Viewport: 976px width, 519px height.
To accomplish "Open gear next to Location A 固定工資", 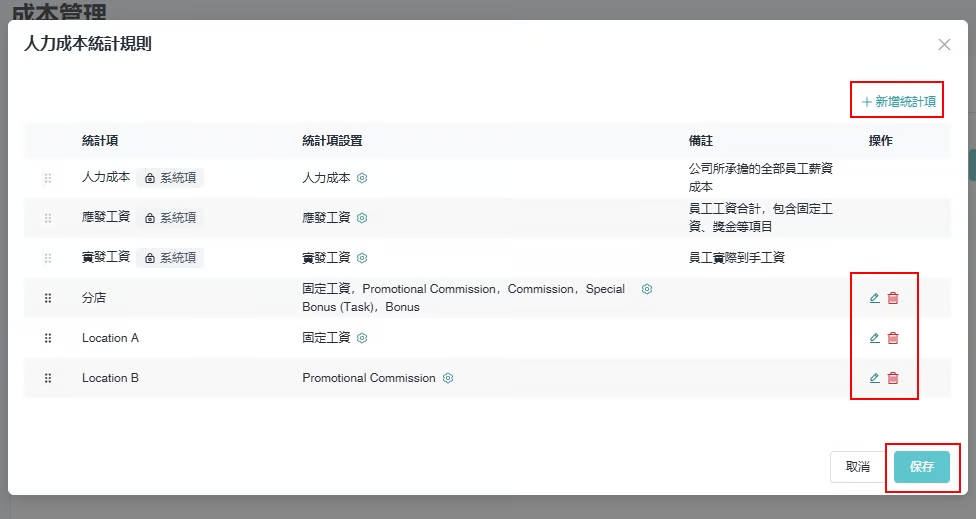I will coord(362,338).
